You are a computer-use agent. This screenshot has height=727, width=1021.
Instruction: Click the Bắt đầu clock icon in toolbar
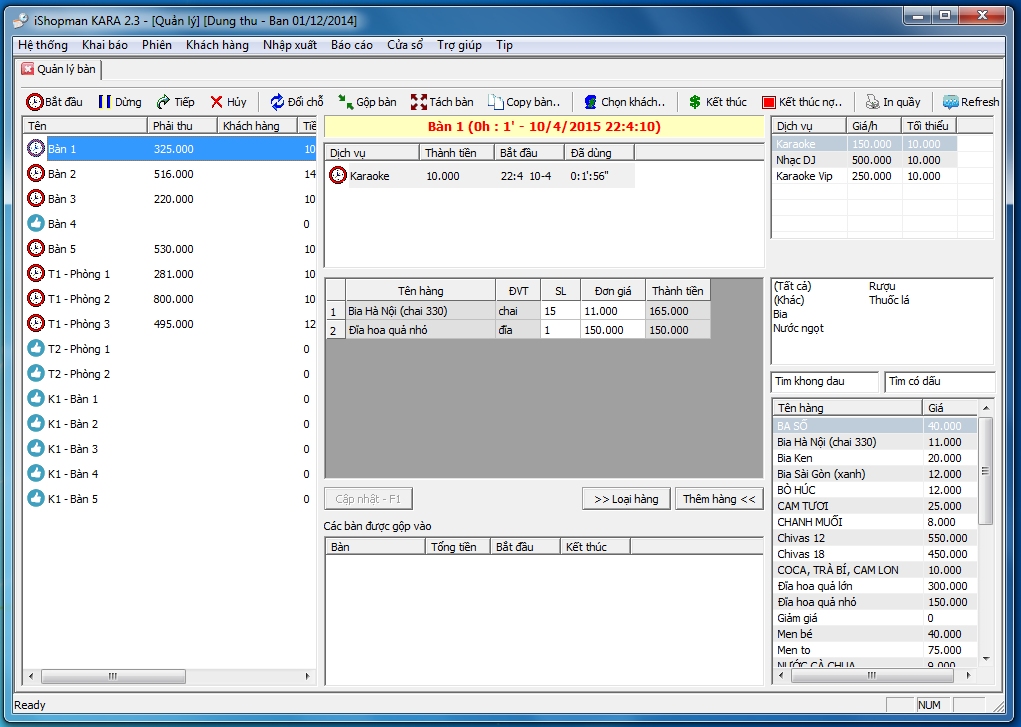point(35,102)
